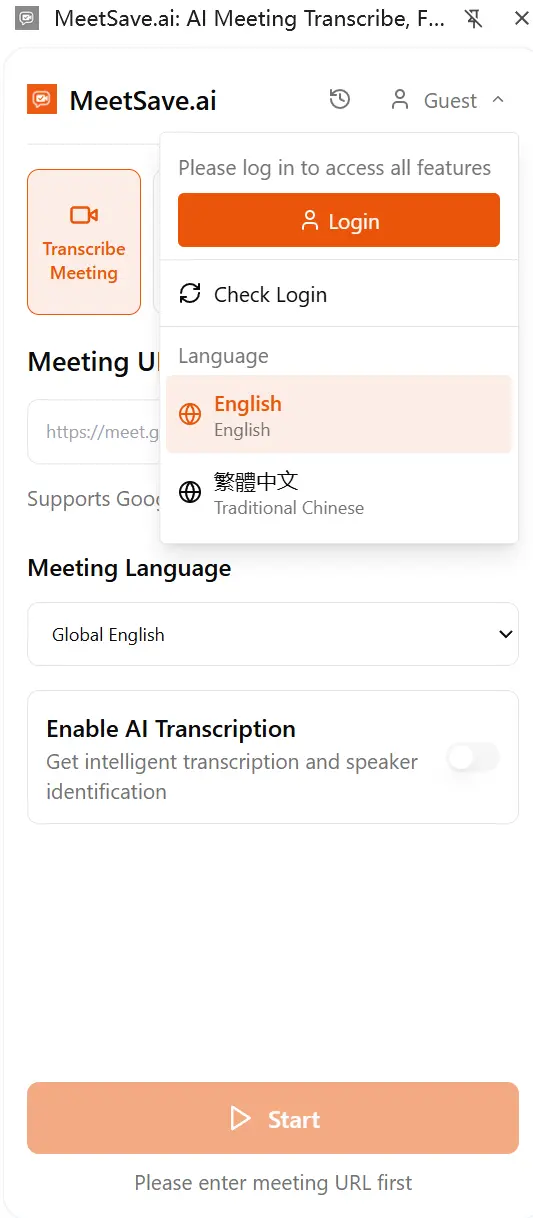This screenshot has width=533, height=1218.
Task: Click the extension favicon in title bar
Action: point(28,18)
